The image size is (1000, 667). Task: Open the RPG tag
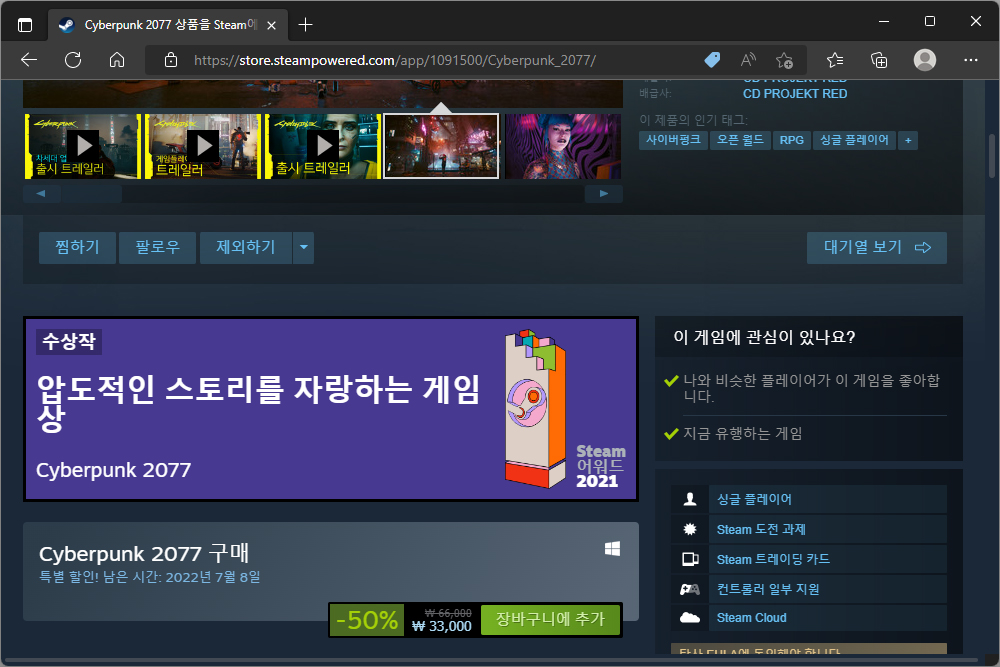click(x=791, y=140)
